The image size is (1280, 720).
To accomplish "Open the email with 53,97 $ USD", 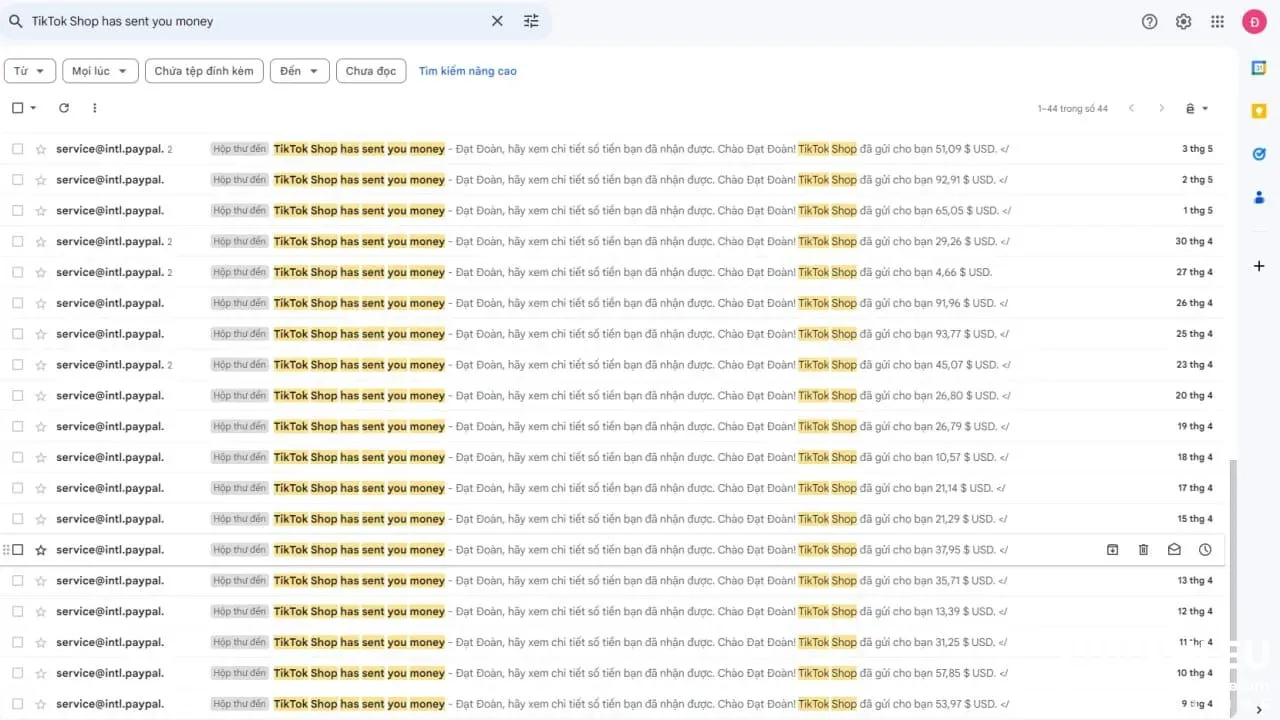I will tap(612, 704).
